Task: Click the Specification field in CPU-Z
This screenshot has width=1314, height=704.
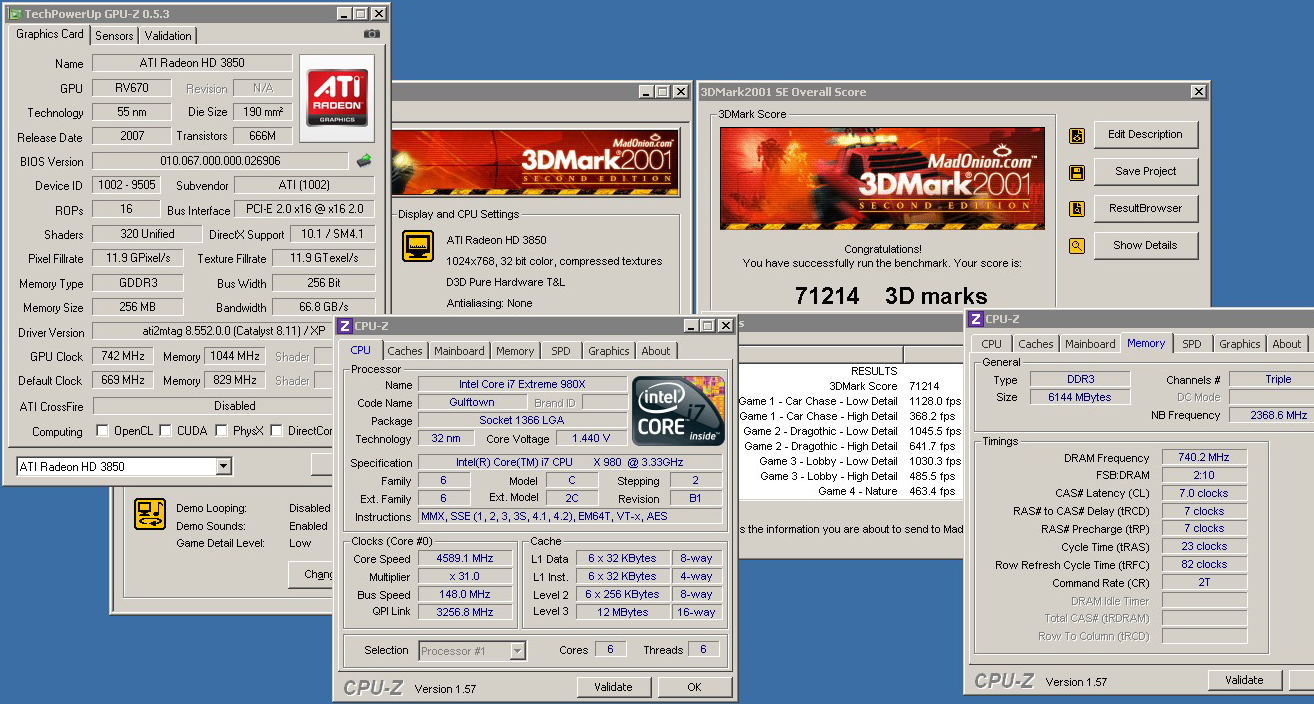Action: [x=570, y=462]
